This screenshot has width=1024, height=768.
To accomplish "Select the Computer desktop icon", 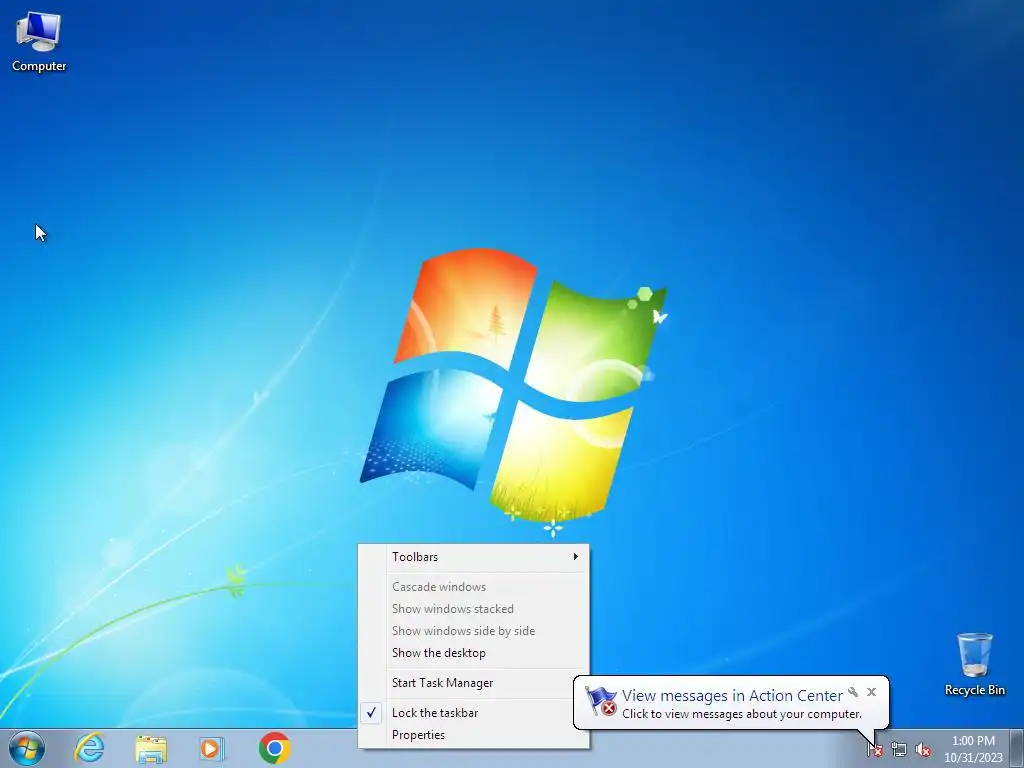I will tap(39, 42).
